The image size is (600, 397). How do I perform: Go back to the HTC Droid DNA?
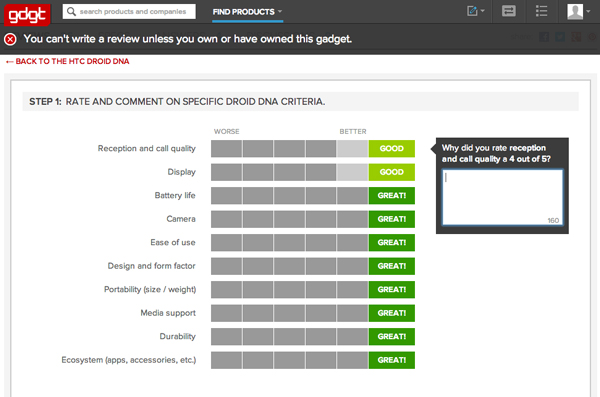68,61
